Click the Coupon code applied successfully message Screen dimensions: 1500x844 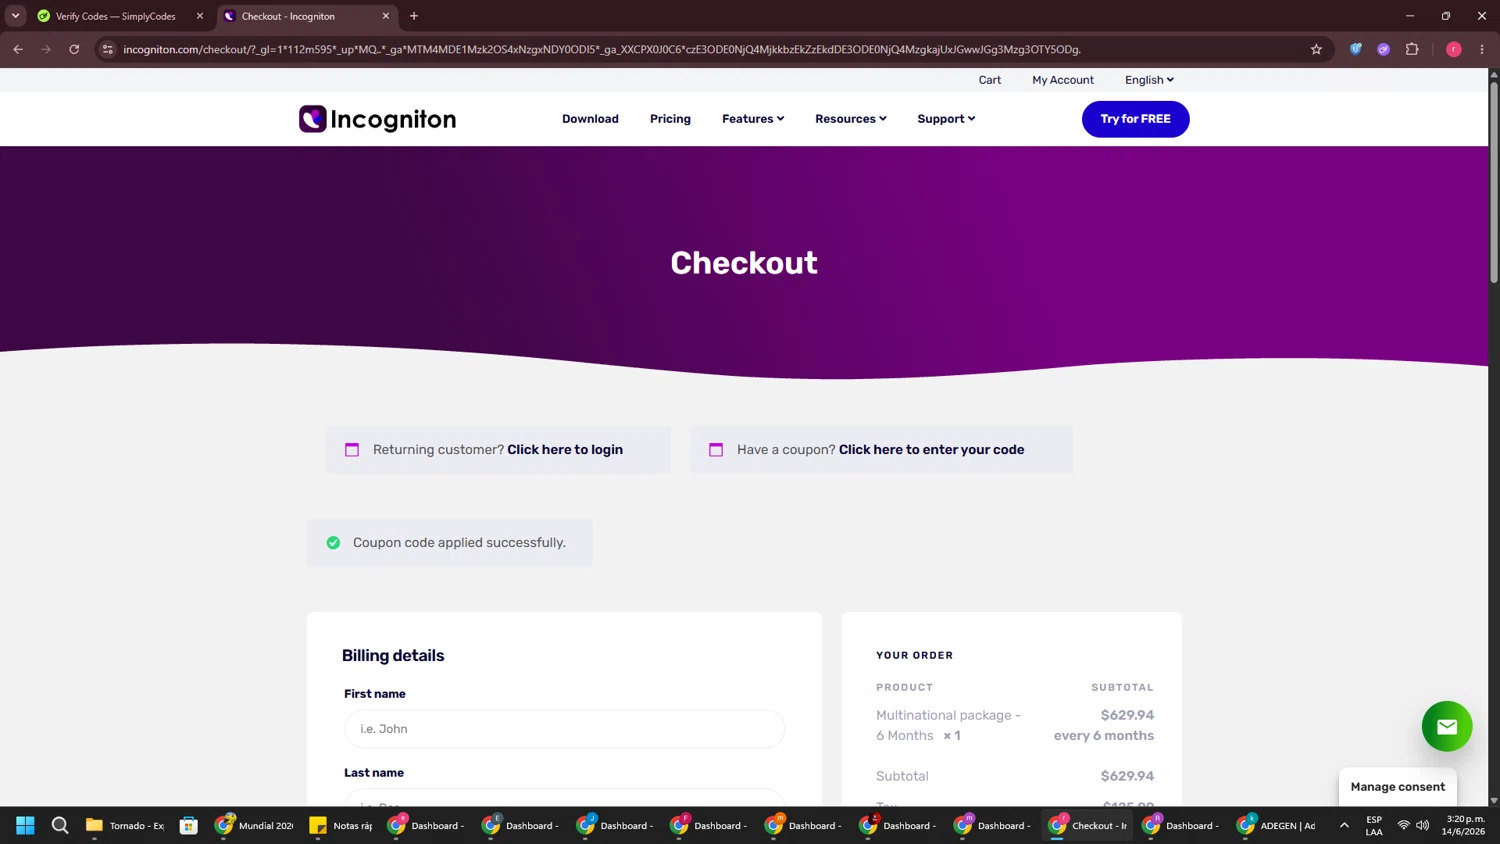pos(450,543)
